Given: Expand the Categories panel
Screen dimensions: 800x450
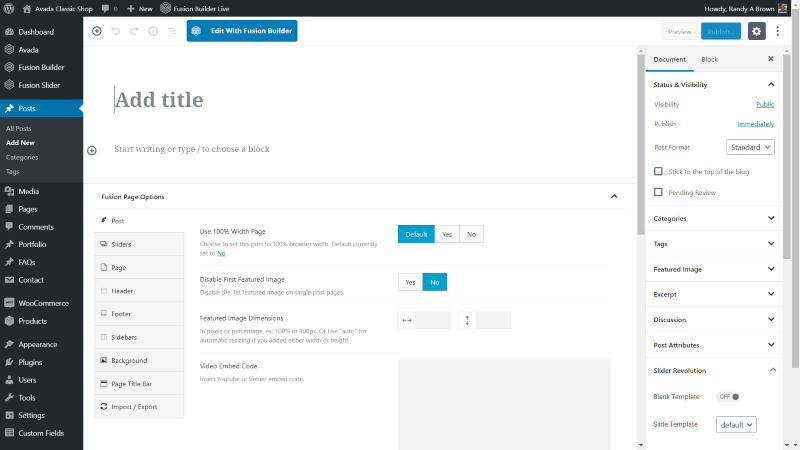Looking at the screenshot, I should [714, 218].
